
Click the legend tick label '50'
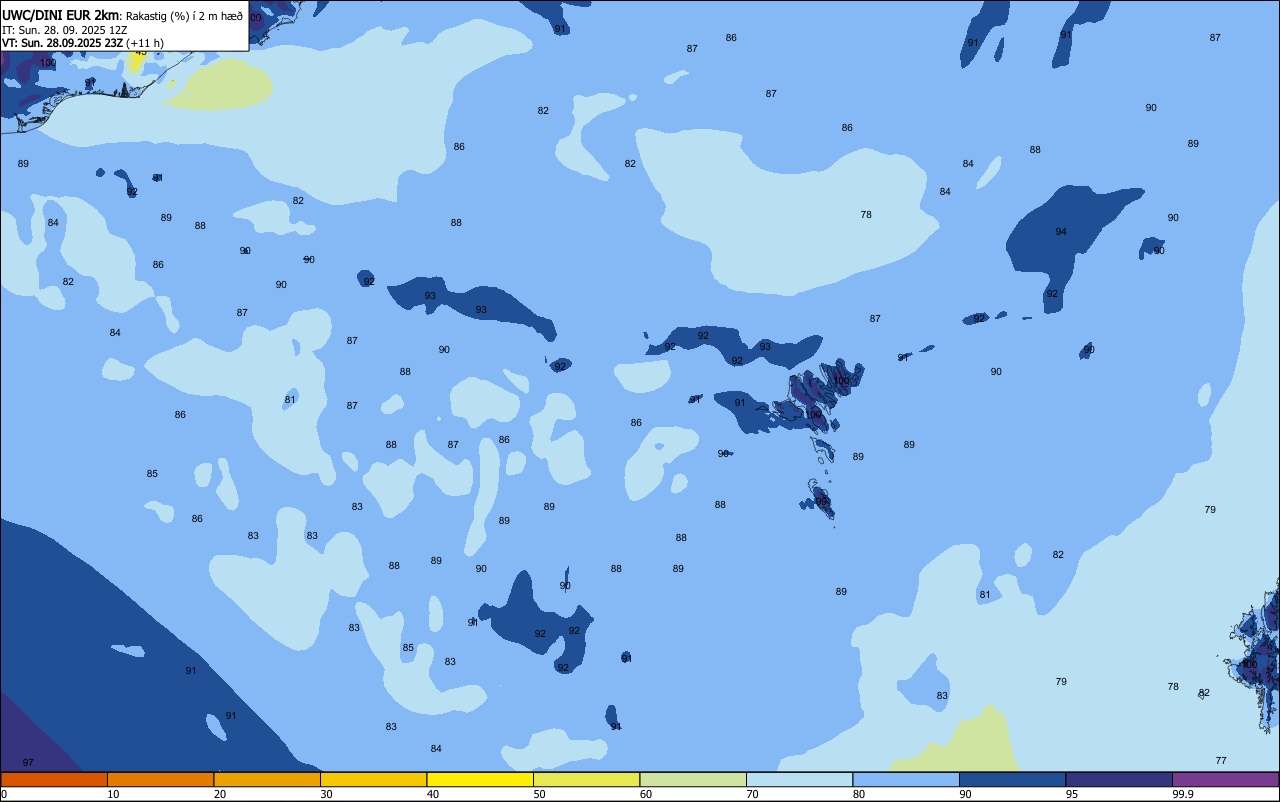click(x=539, y=794)
